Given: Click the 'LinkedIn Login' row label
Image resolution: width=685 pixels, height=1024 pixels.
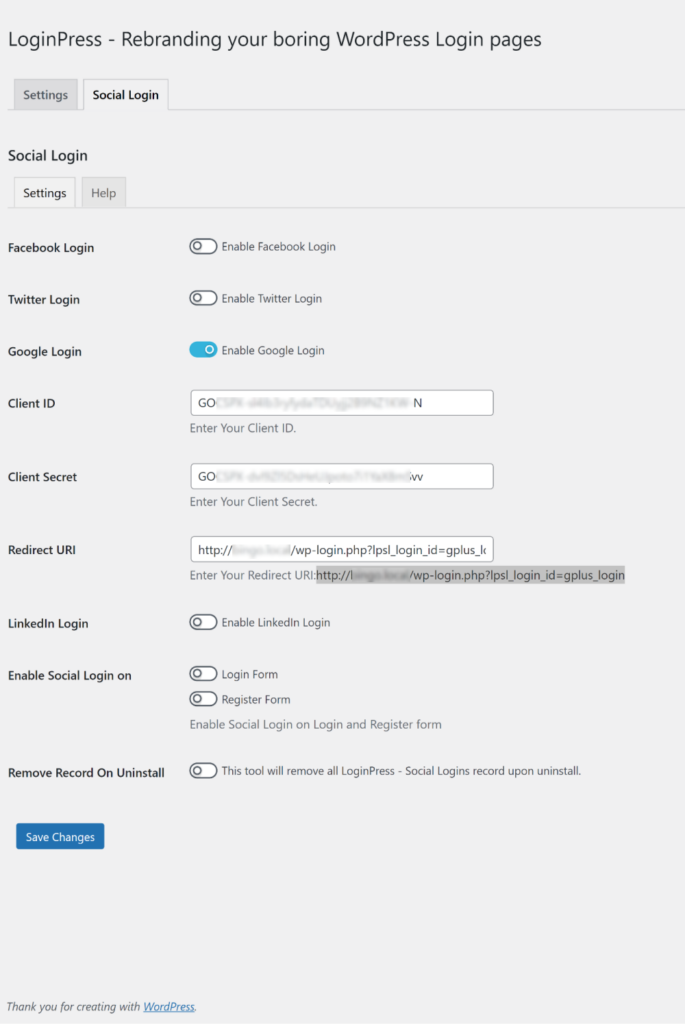Looking at the screenshot, I should click(48, 623).
